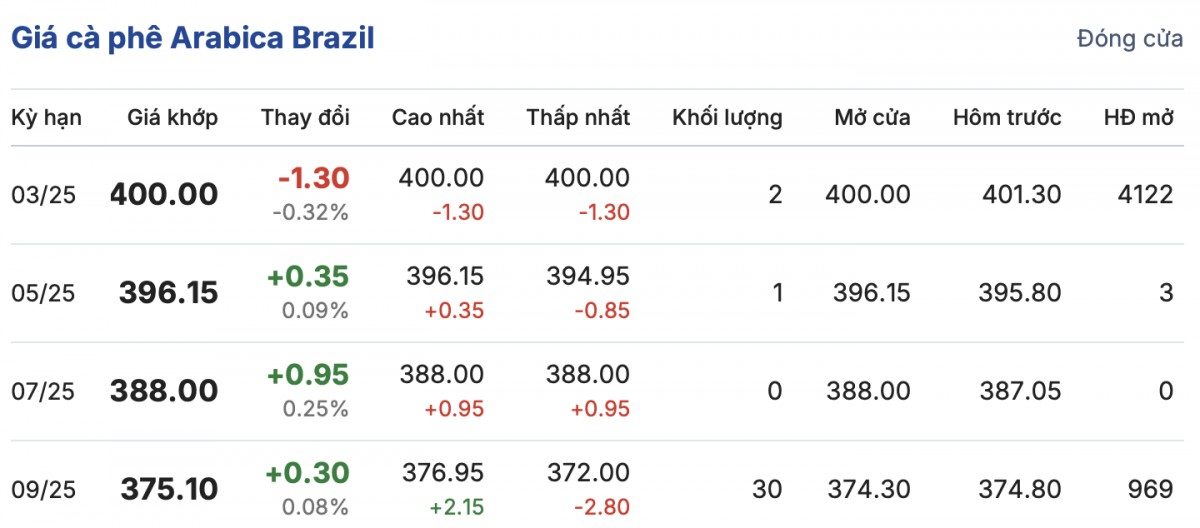Viewport: 1200px width, 528px height.
Task: Select the 'Thấp nhất' column header
Action: (x=578, y=118)
